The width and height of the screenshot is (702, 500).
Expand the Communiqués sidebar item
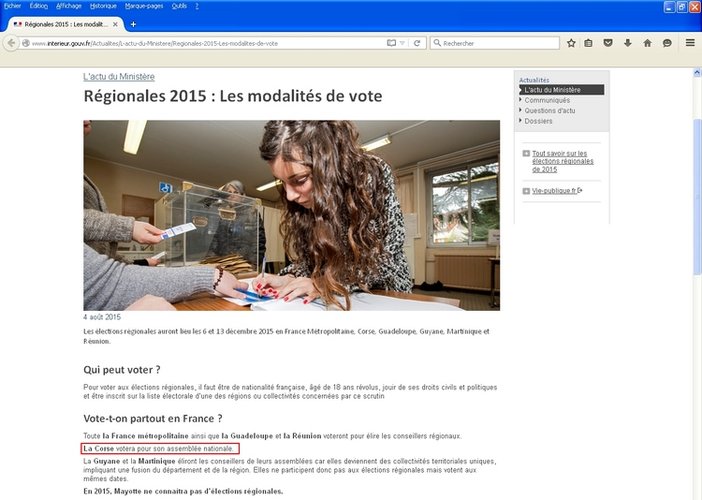[x=547, y=100]
